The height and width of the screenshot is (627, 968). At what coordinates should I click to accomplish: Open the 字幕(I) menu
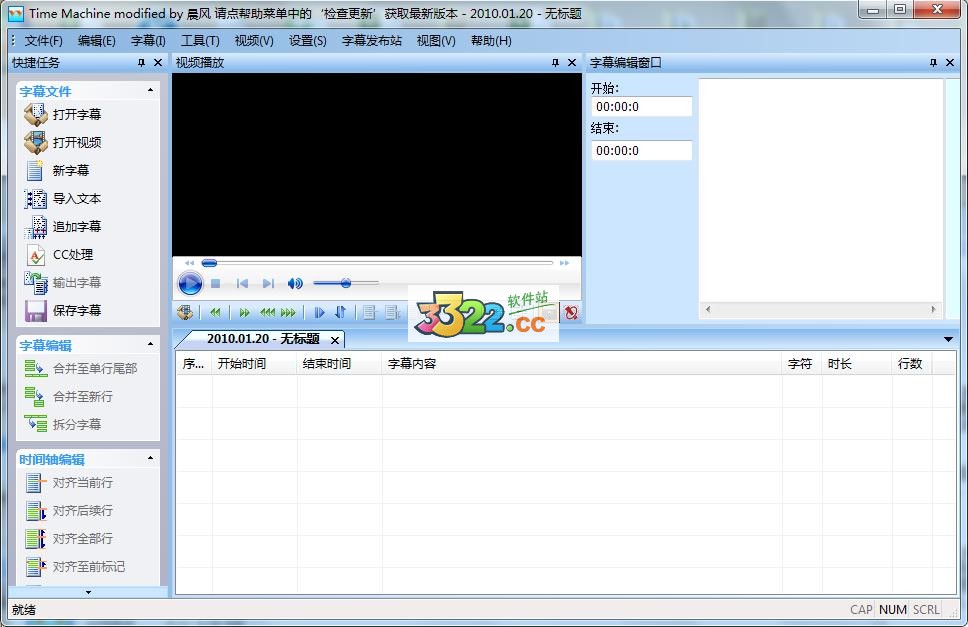[x=148, y=41]
